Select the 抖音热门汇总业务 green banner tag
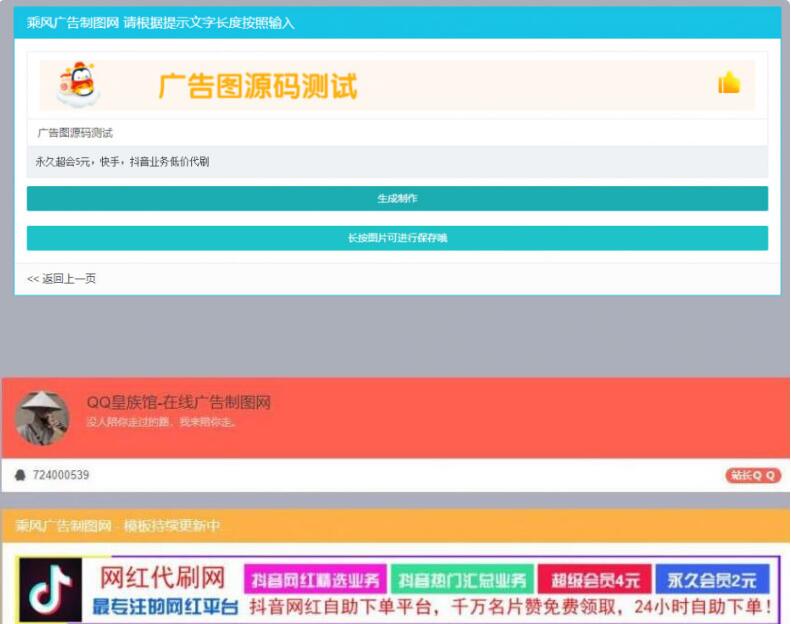Screen dimensions: 791x624 pos(461,580)
